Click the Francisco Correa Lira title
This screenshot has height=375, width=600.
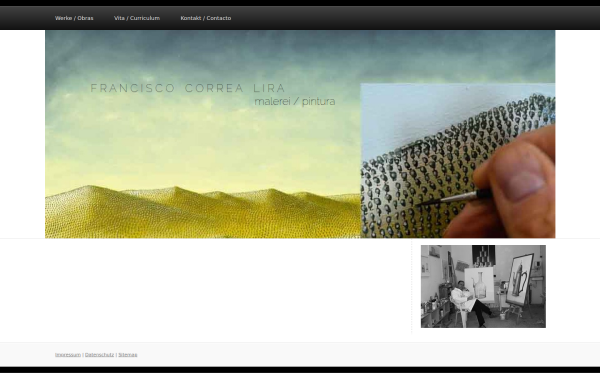[188, 88]
